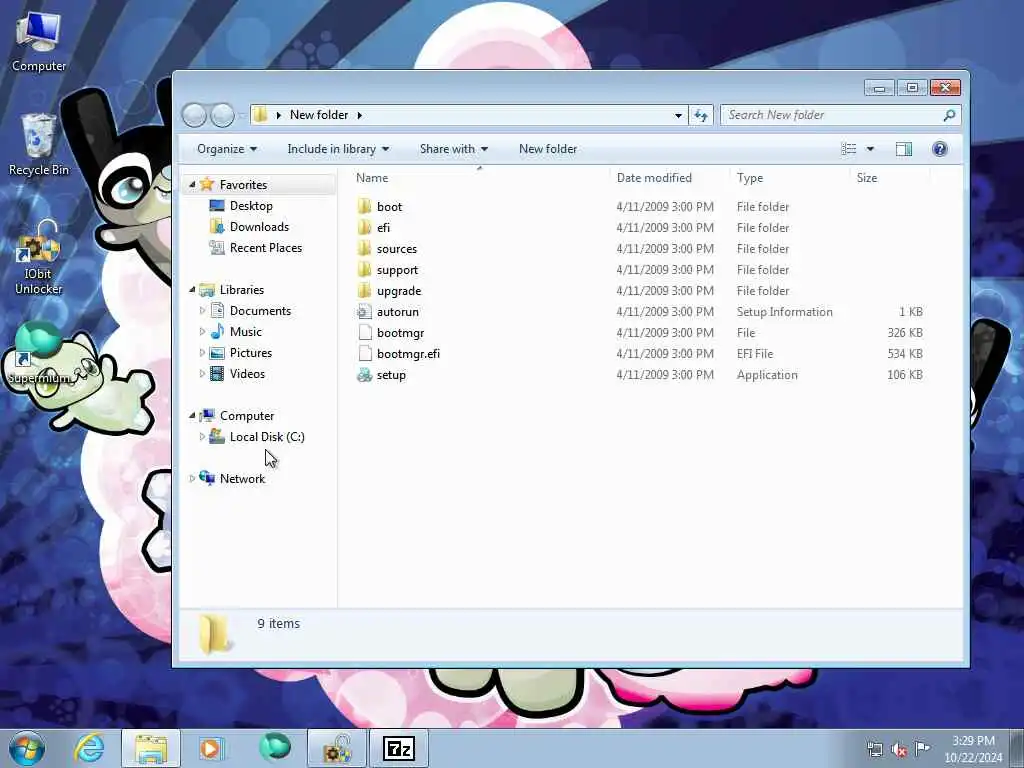Screen dimensions: 1024x768
Task: Select the efi folder row
Action: coord(640,227)
